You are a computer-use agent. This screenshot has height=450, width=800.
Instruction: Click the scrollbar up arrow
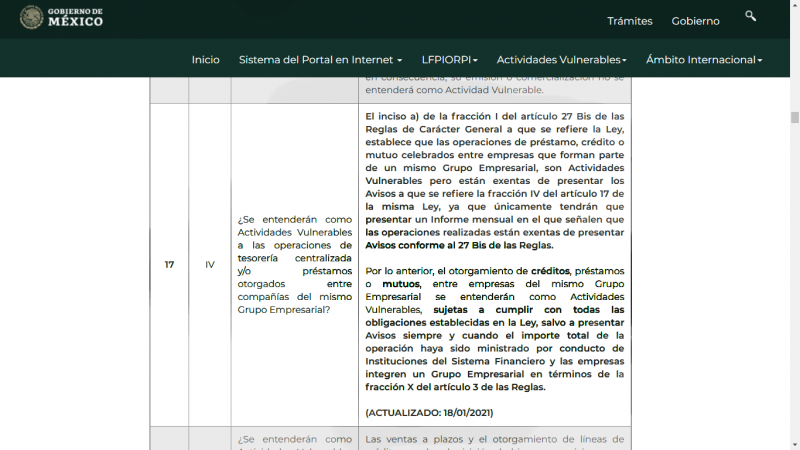pyautogui.click(x=794, y=7)
